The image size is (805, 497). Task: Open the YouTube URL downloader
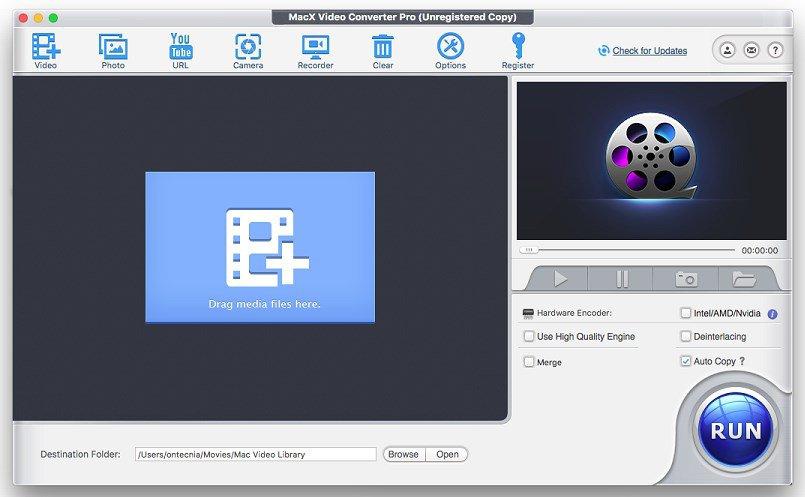point(181,50)
